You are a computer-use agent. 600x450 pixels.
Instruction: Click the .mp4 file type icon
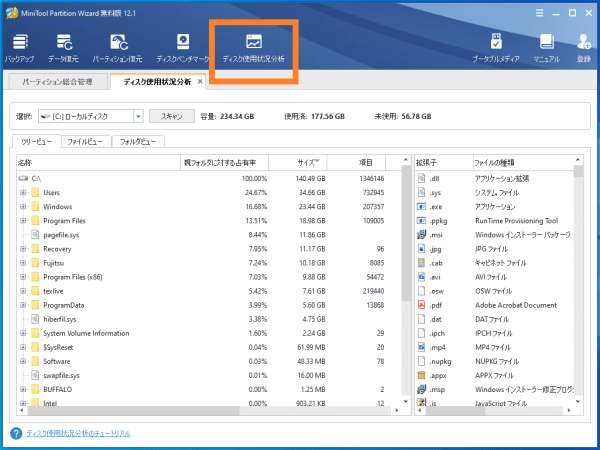point(421,347)
